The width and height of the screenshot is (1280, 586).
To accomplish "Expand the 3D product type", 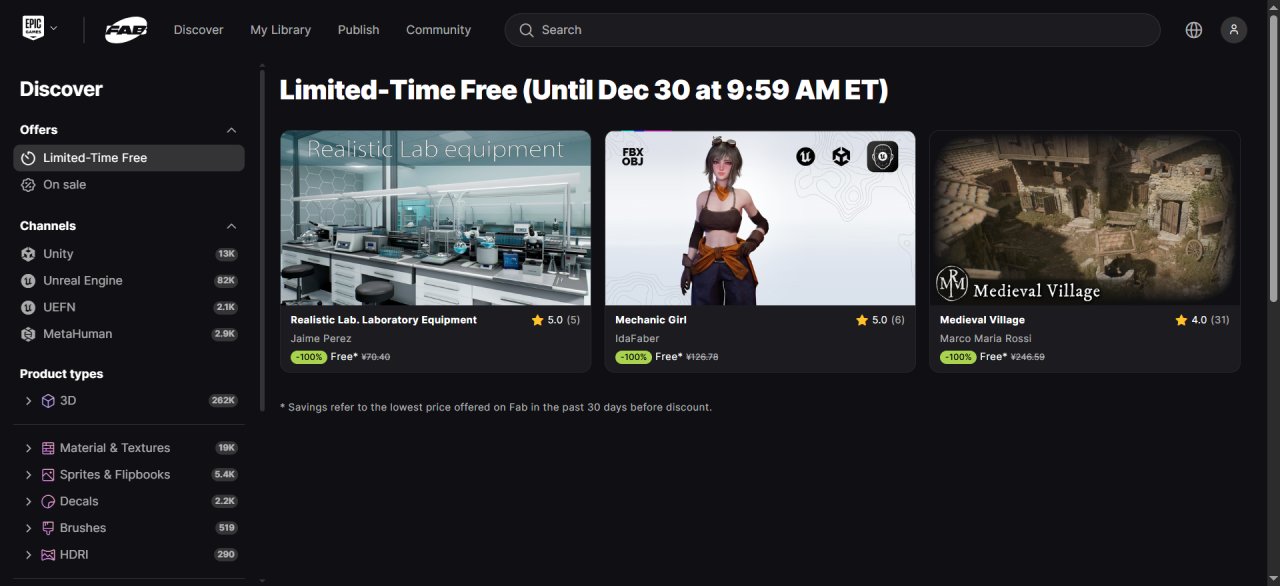I will pos(28,401).
